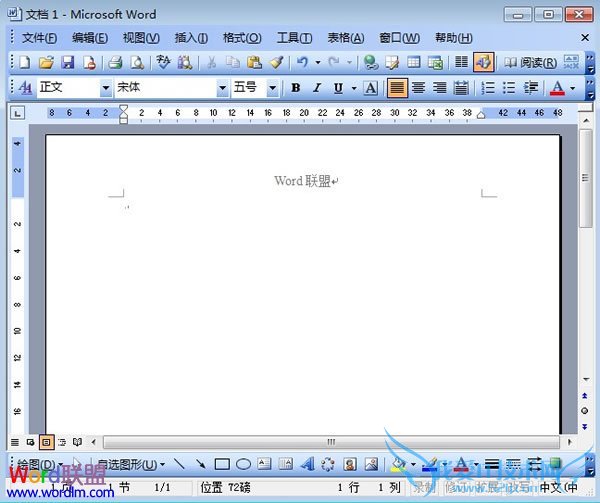Insert a diagram or organization chart

pyautogui.click(x=328, y=464)
